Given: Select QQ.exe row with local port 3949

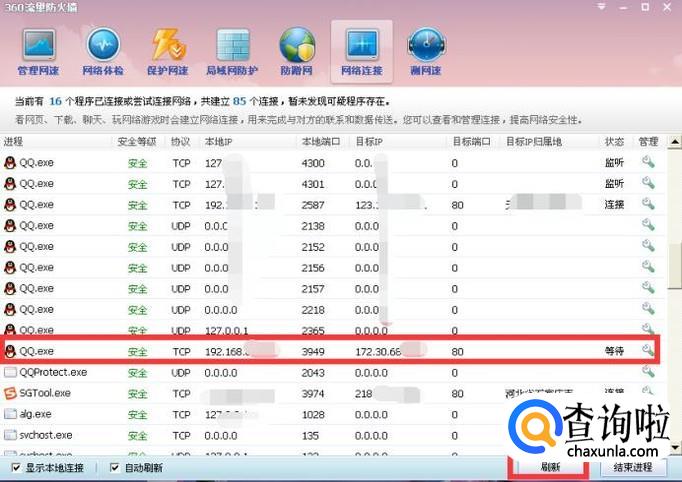Looking at the screenshot, I should click(331, 351).
